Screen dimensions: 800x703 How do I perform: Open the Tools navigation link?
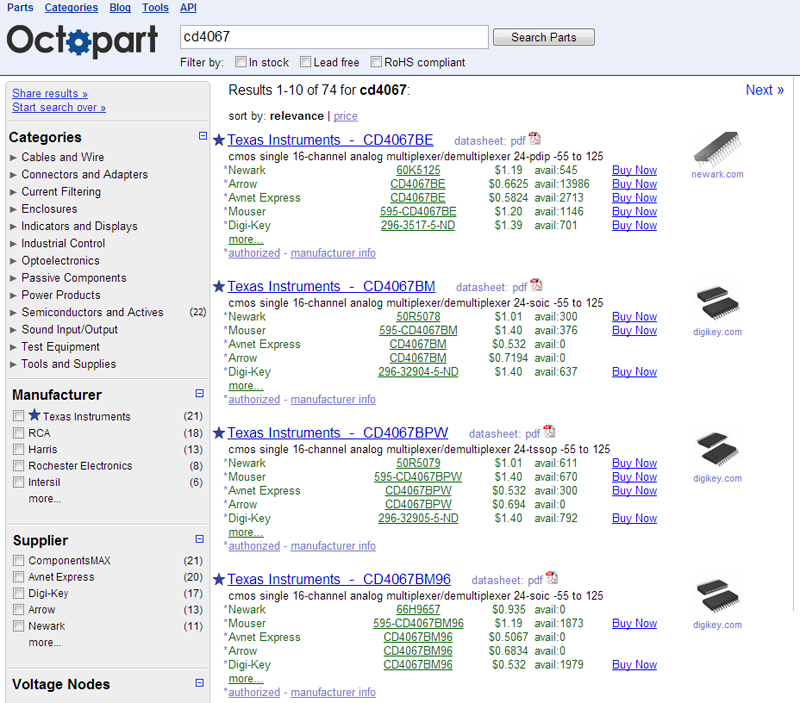coord(155,8)
